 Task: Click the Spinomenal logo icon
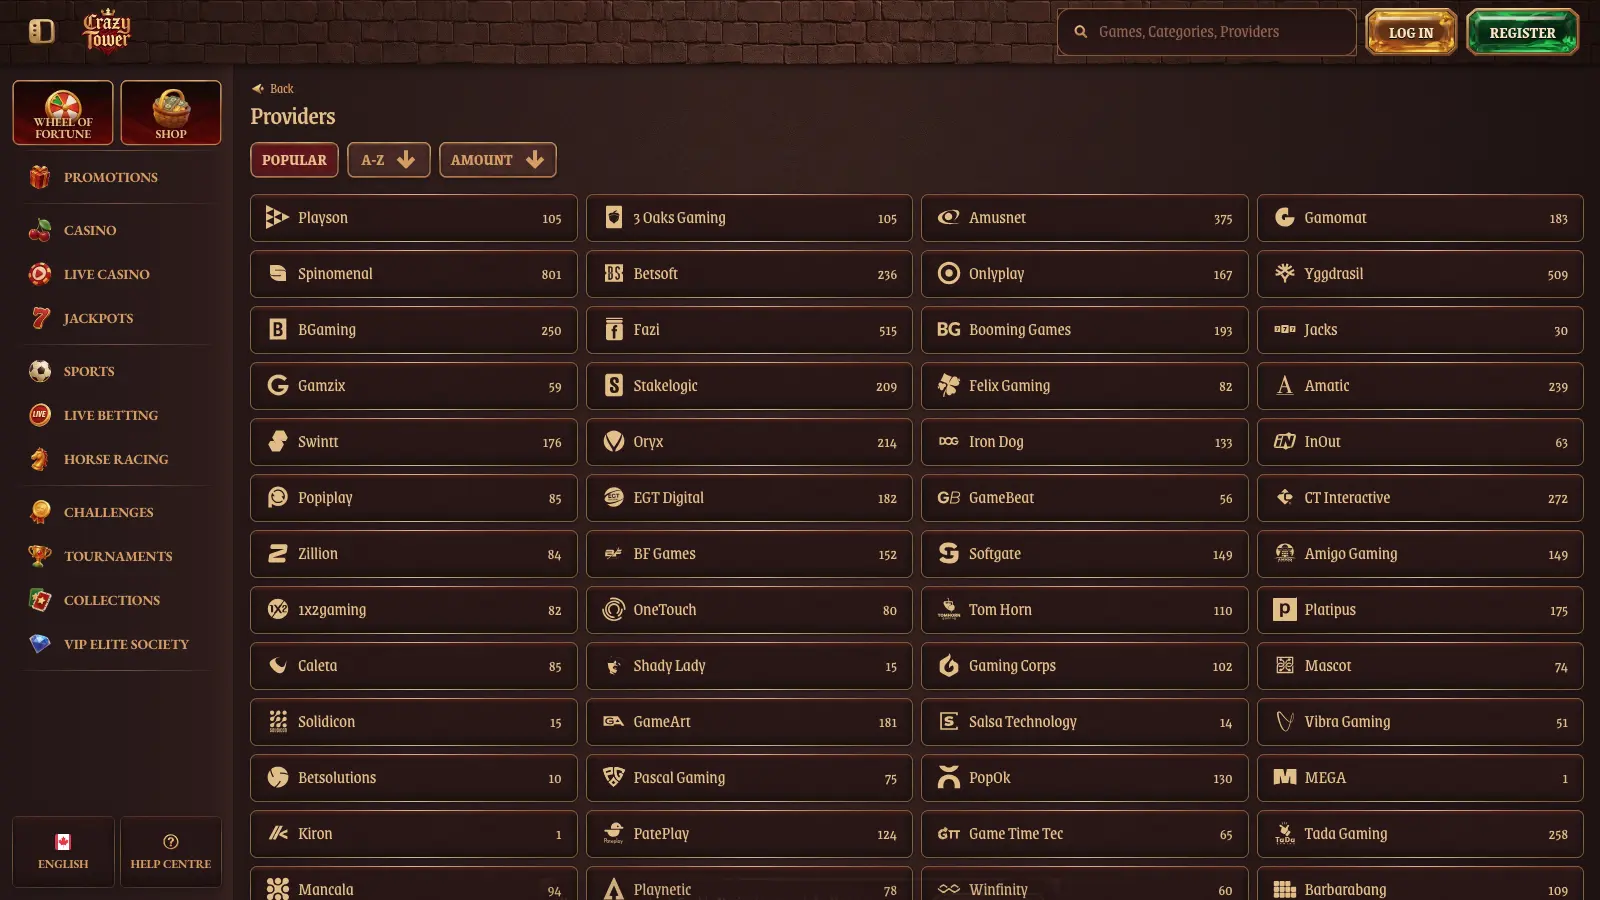(278, 274)
